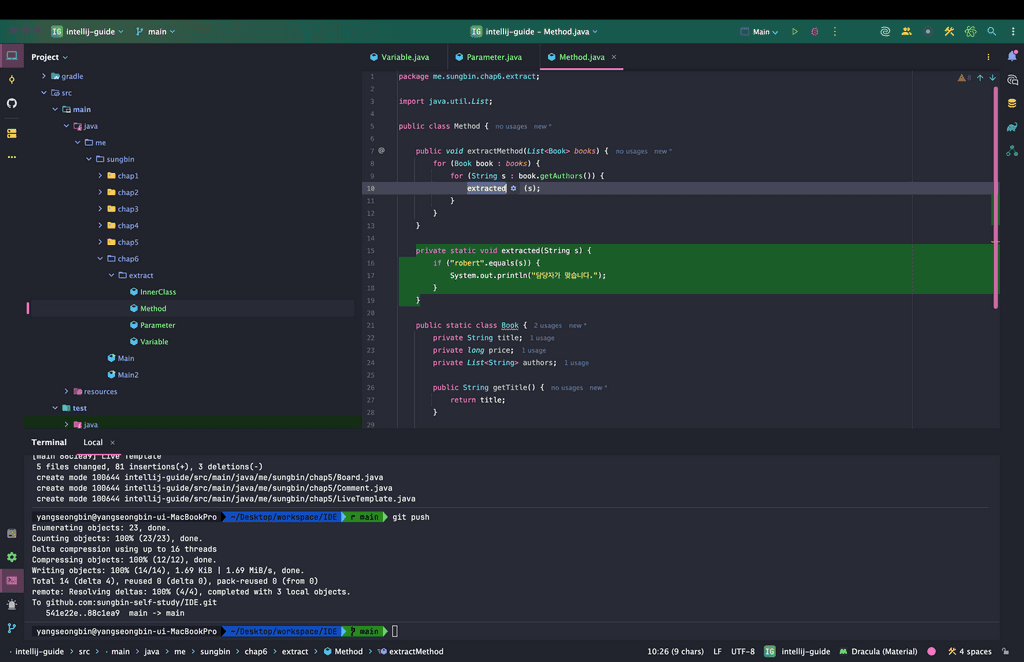Open the Commit tool window icon
Screen dimensions: 1024x662
click(x=12, y=80)
